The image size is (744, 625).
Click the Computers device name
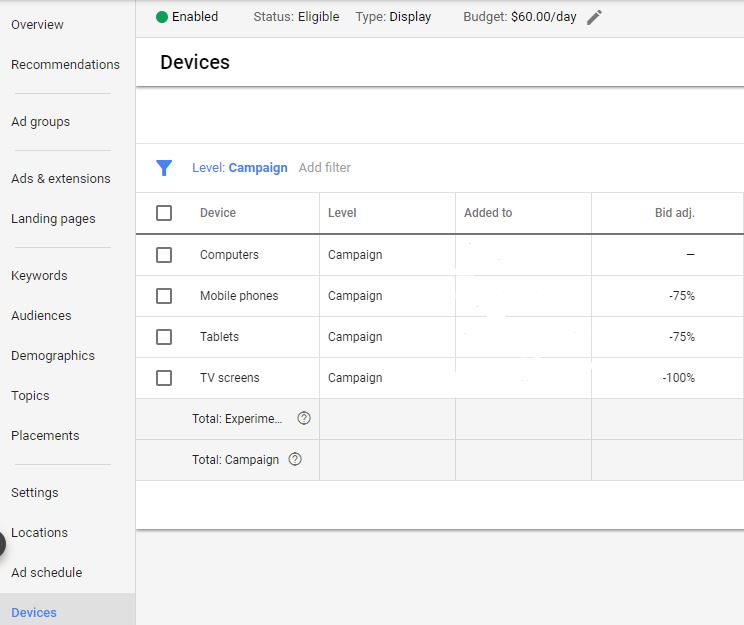coord(229,255)
